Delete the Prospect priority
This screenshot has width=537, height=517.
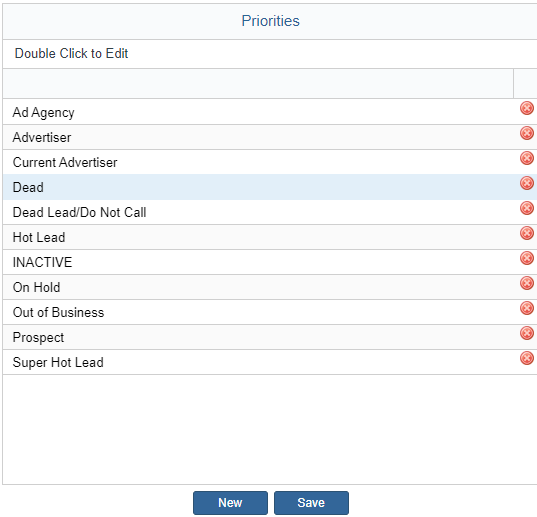point(527,333)
